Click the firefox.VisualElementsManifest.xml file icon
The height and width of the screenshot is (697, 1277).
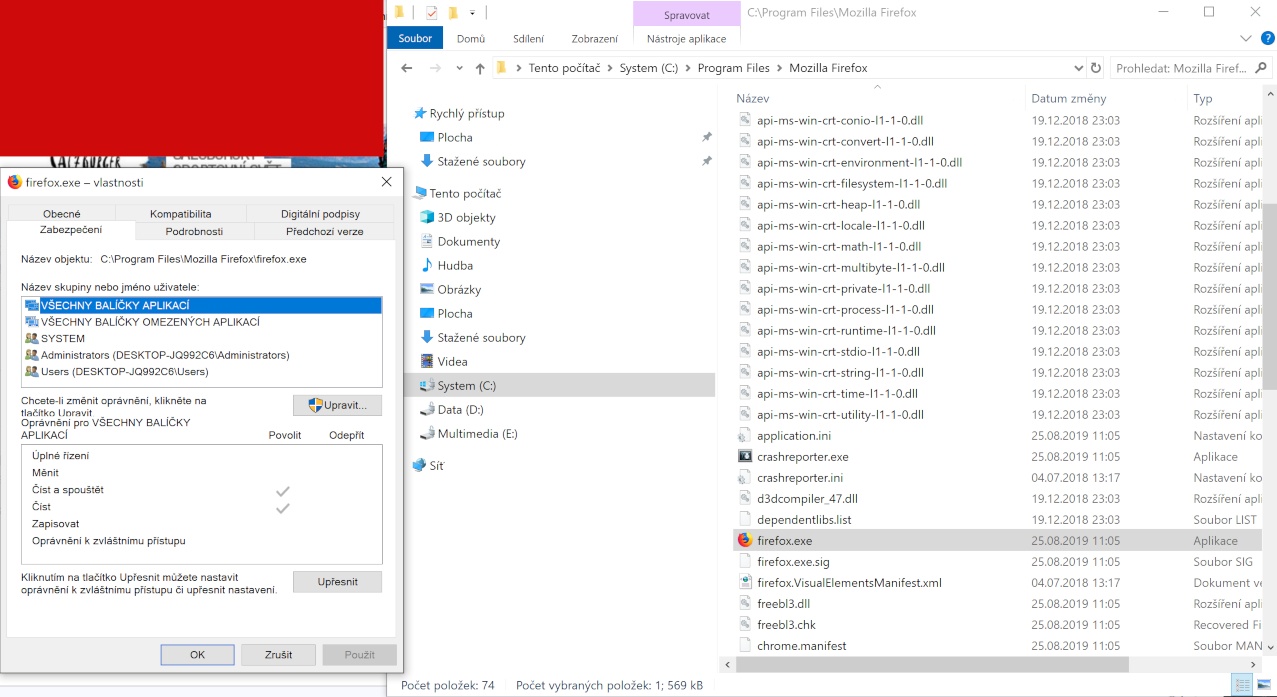744,582
